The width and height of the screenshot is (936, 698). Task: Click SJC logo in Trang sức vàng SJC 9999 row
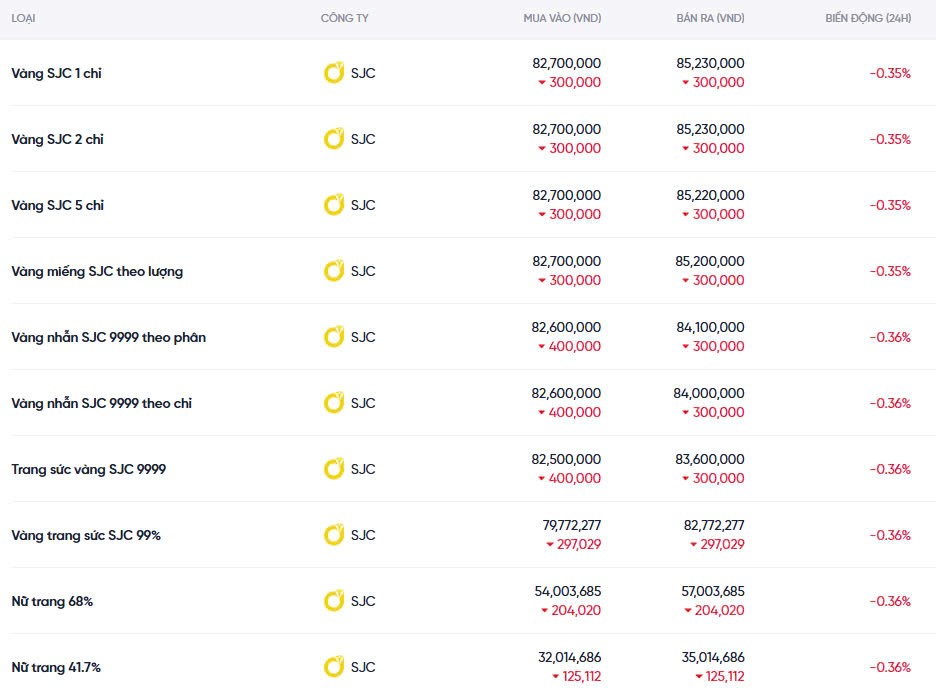[334, 469]
